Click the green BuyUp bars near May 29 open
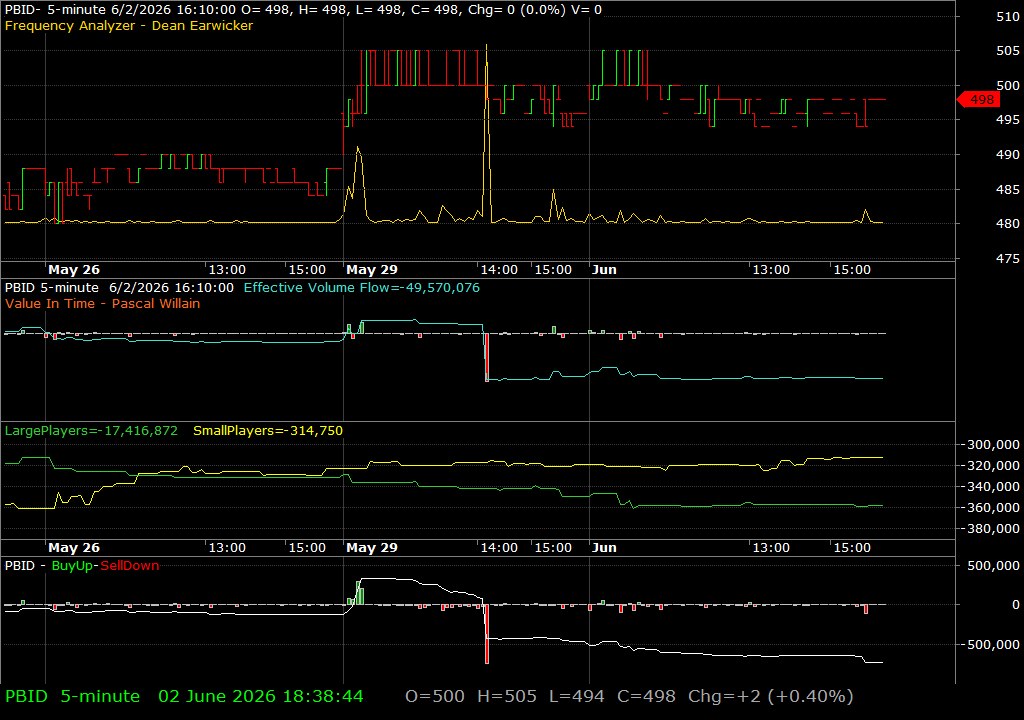This screenshot has width=1024, height=720. point(357,593)
